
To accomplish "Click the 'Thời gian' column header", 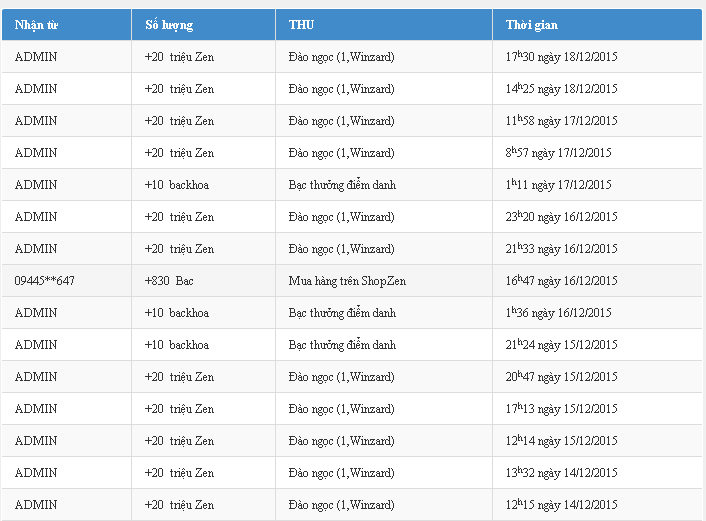I will 532,25.
